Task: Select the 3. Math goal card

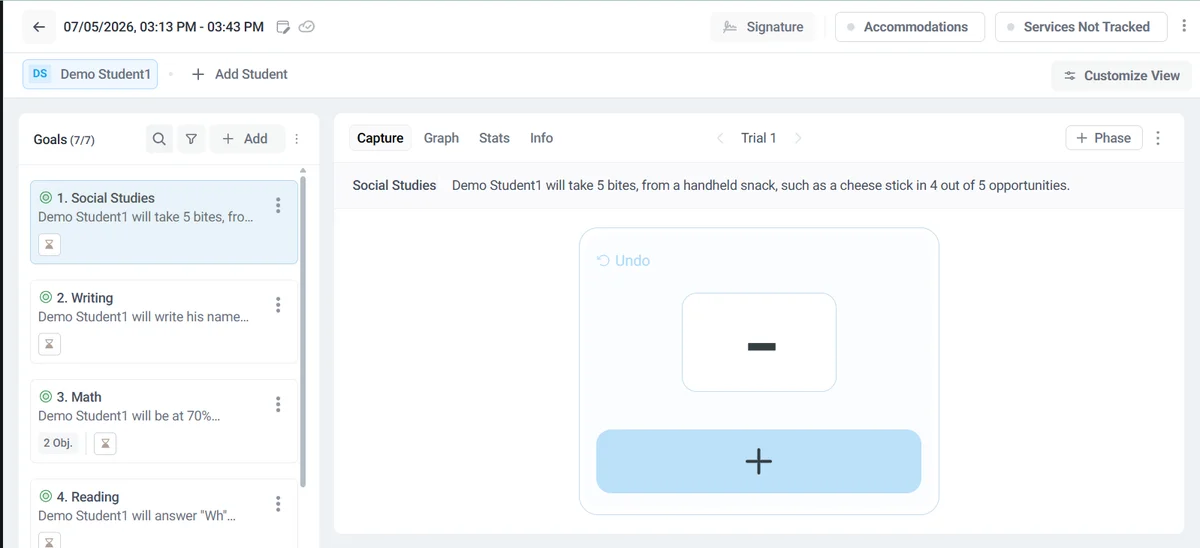Action: [164, 421]
